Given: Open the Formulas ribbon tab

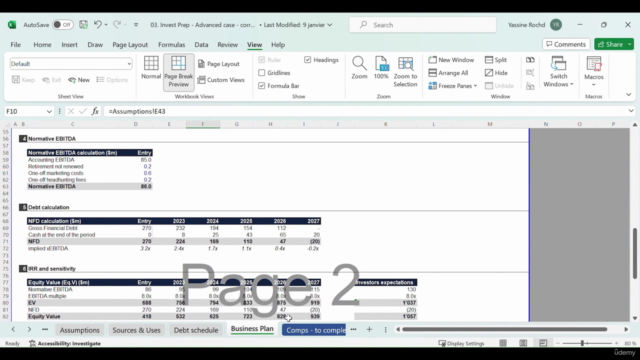Looking at the screenshot, I should click(x=171, y=44).
